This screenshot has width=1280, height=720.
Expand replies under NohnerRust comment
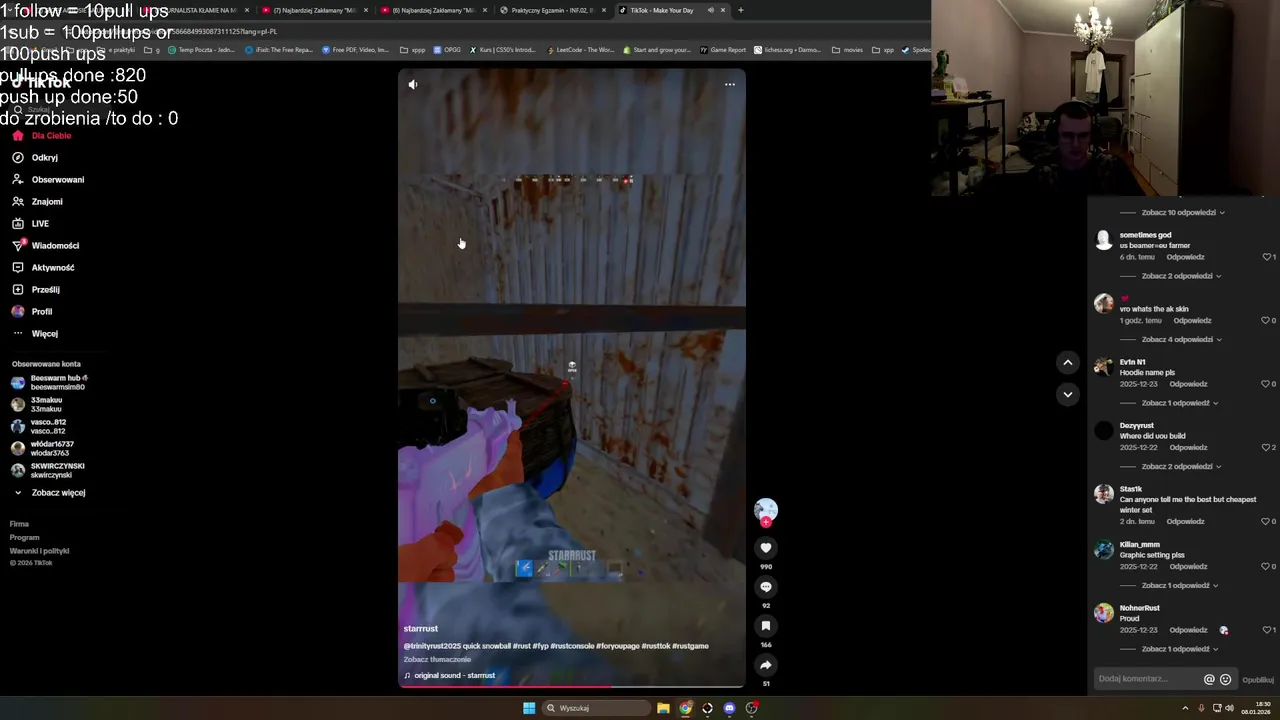[x=1179, y=649]
